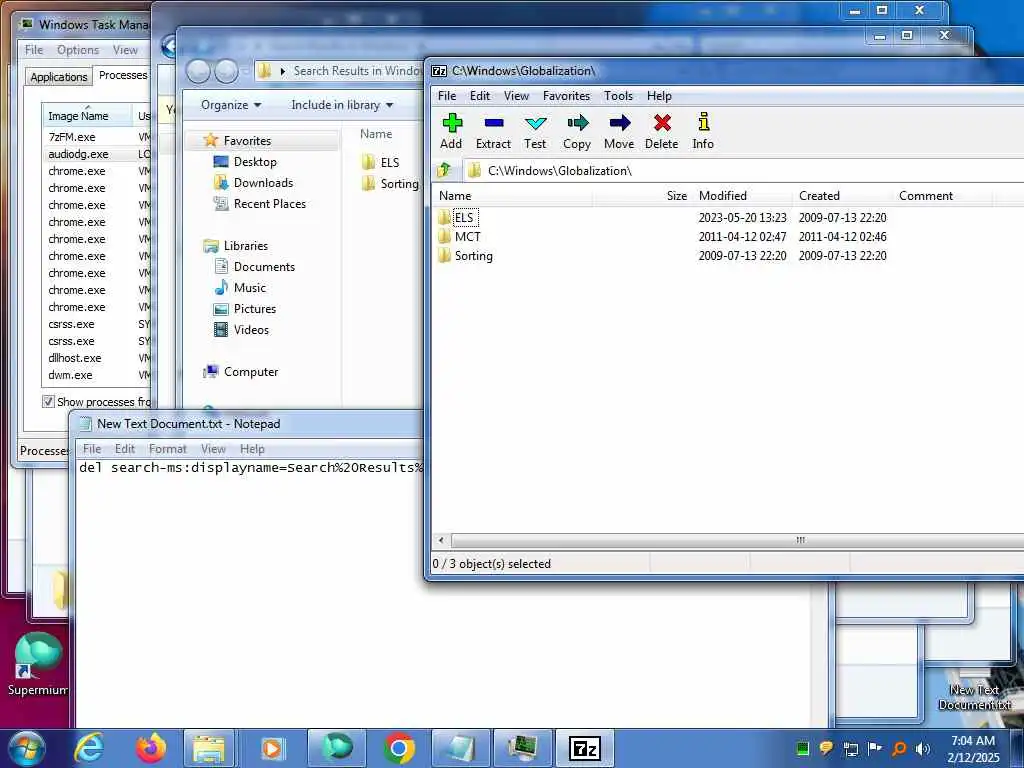The image size is (1024, 768).
Task: Open 7-Zip Edit menu
Action: 480,96
